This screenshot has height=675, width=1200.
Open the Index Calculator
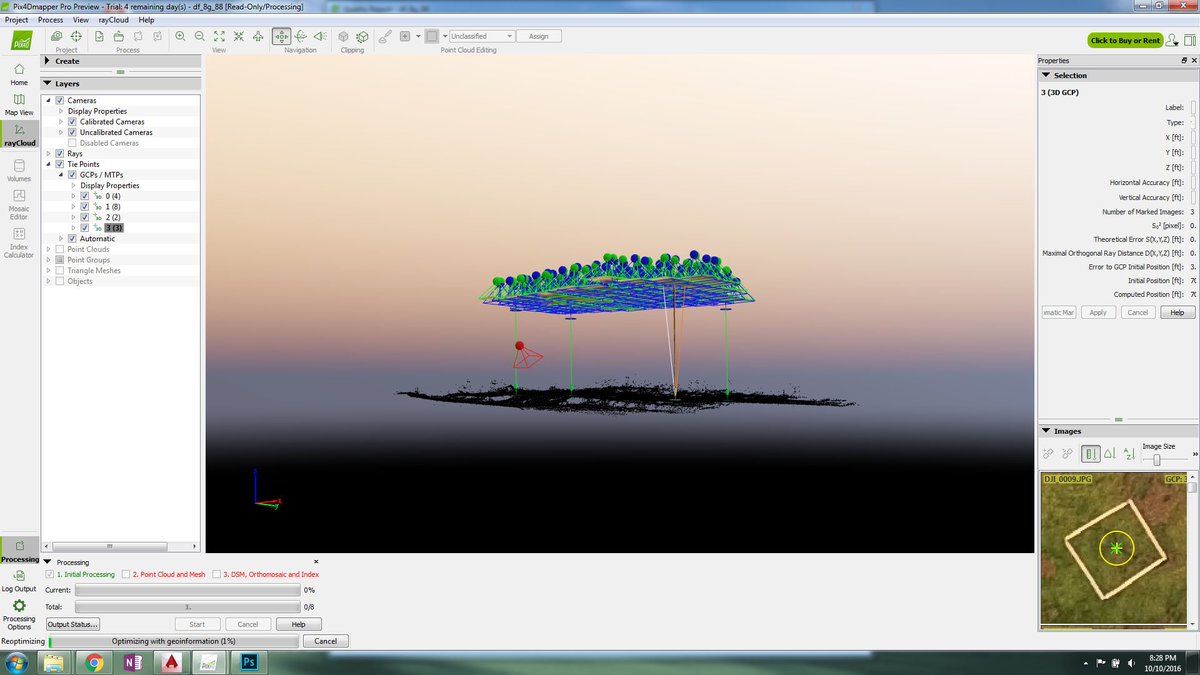[19, 242]
